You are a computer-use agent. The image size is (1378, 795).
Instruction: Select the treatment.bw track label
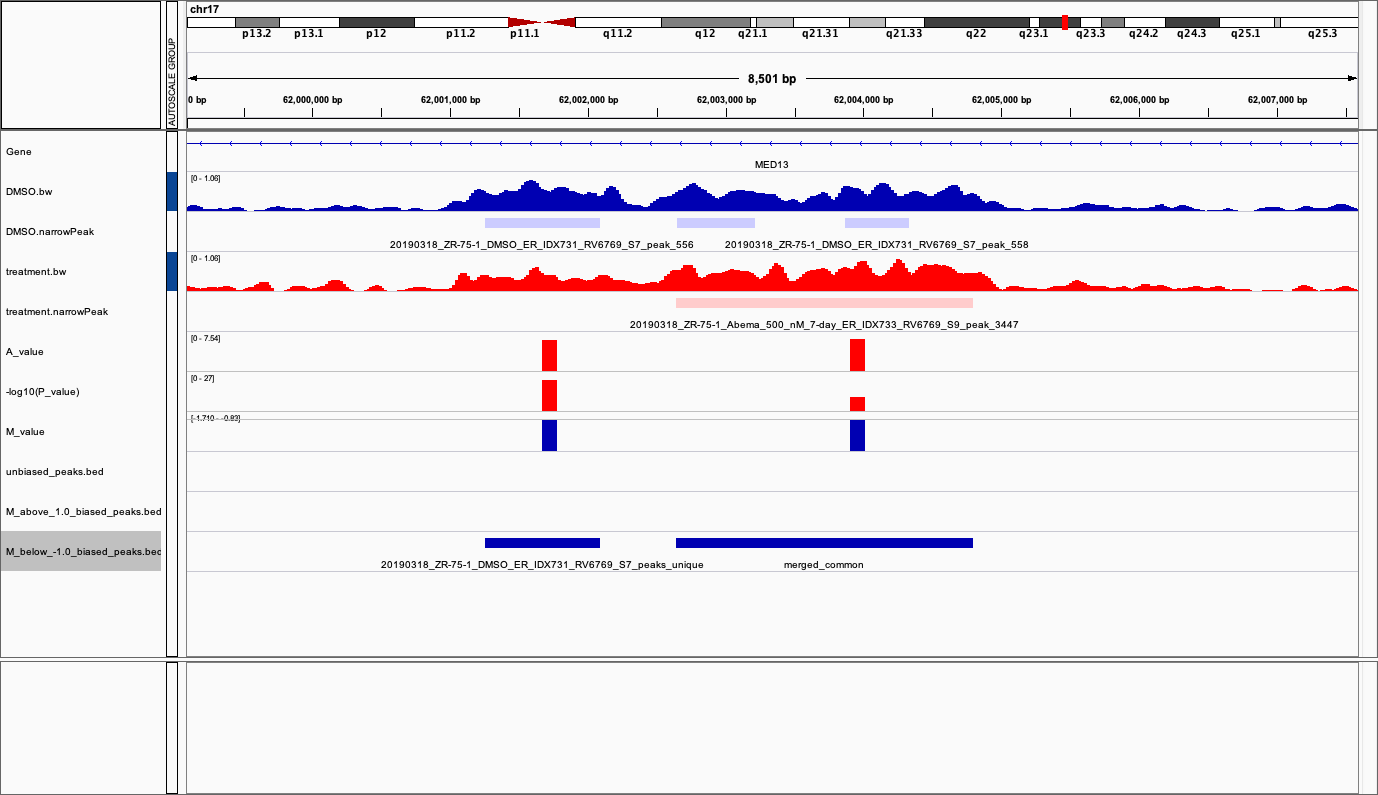coord(34,271)
